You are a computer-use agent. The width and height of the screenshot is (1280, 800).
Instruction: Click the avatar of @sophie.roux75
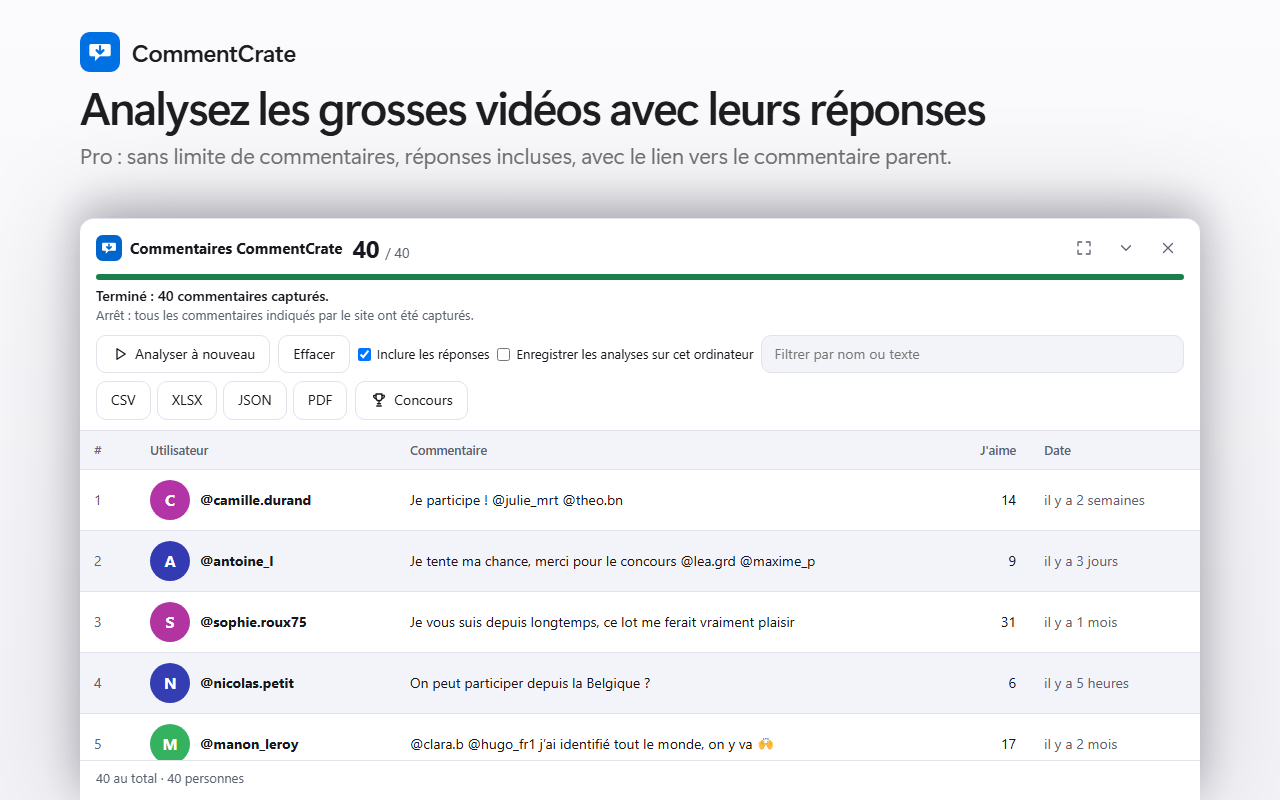click(170, 622)
